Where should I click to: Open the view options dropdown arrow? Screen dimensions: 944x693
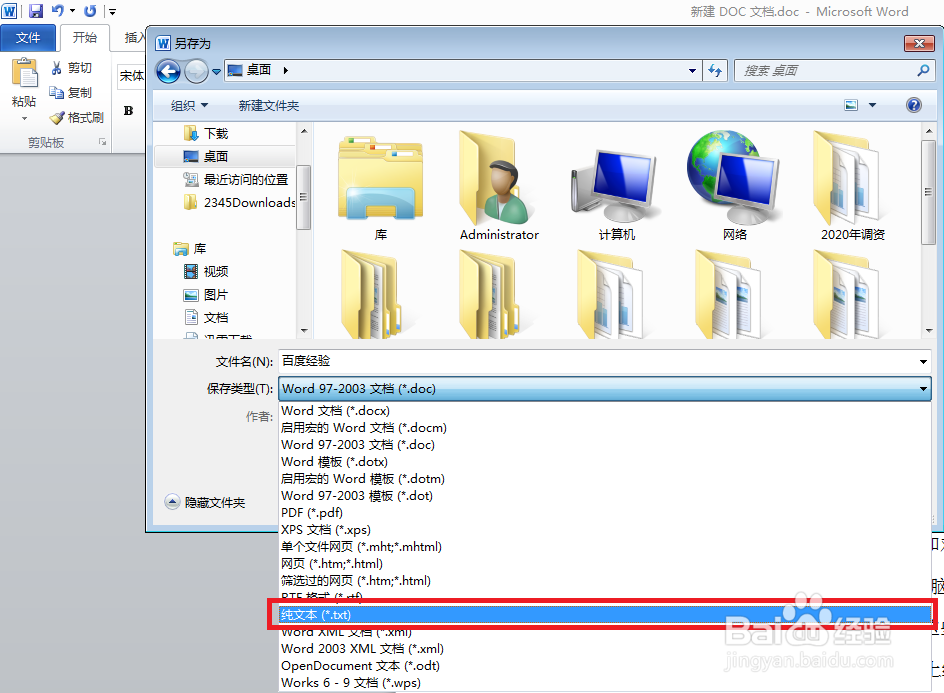[x=872, y=105]
